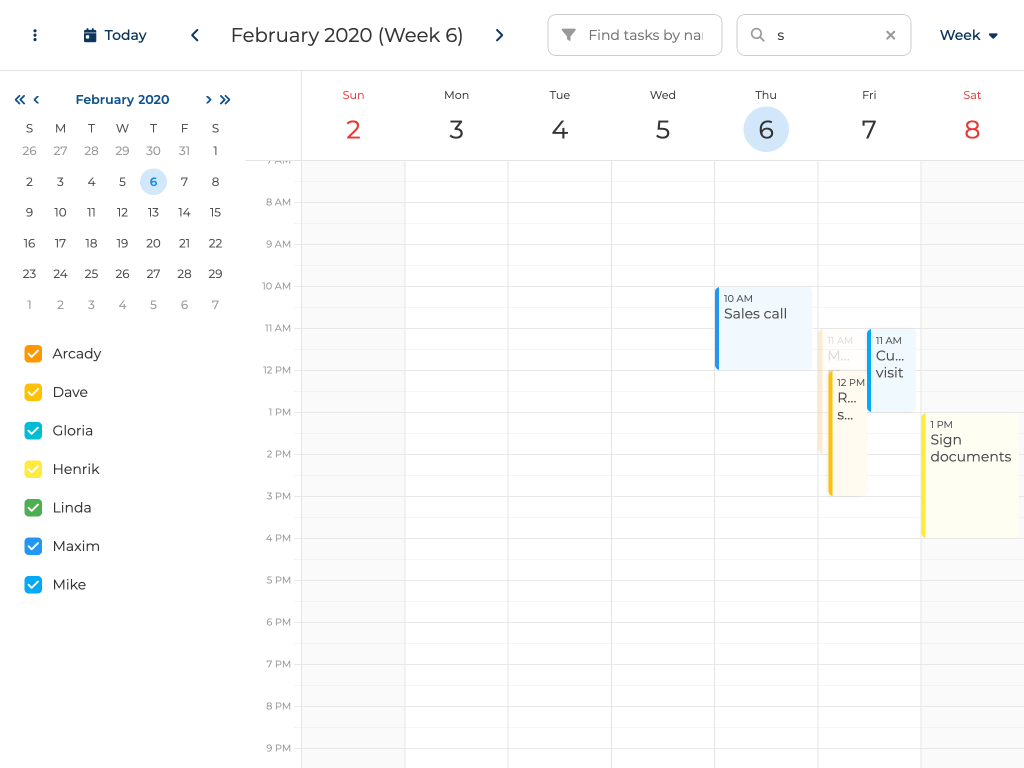Jump back one year in mini calendar
The height and width of the screenshot is (768, 1024).
19,99
